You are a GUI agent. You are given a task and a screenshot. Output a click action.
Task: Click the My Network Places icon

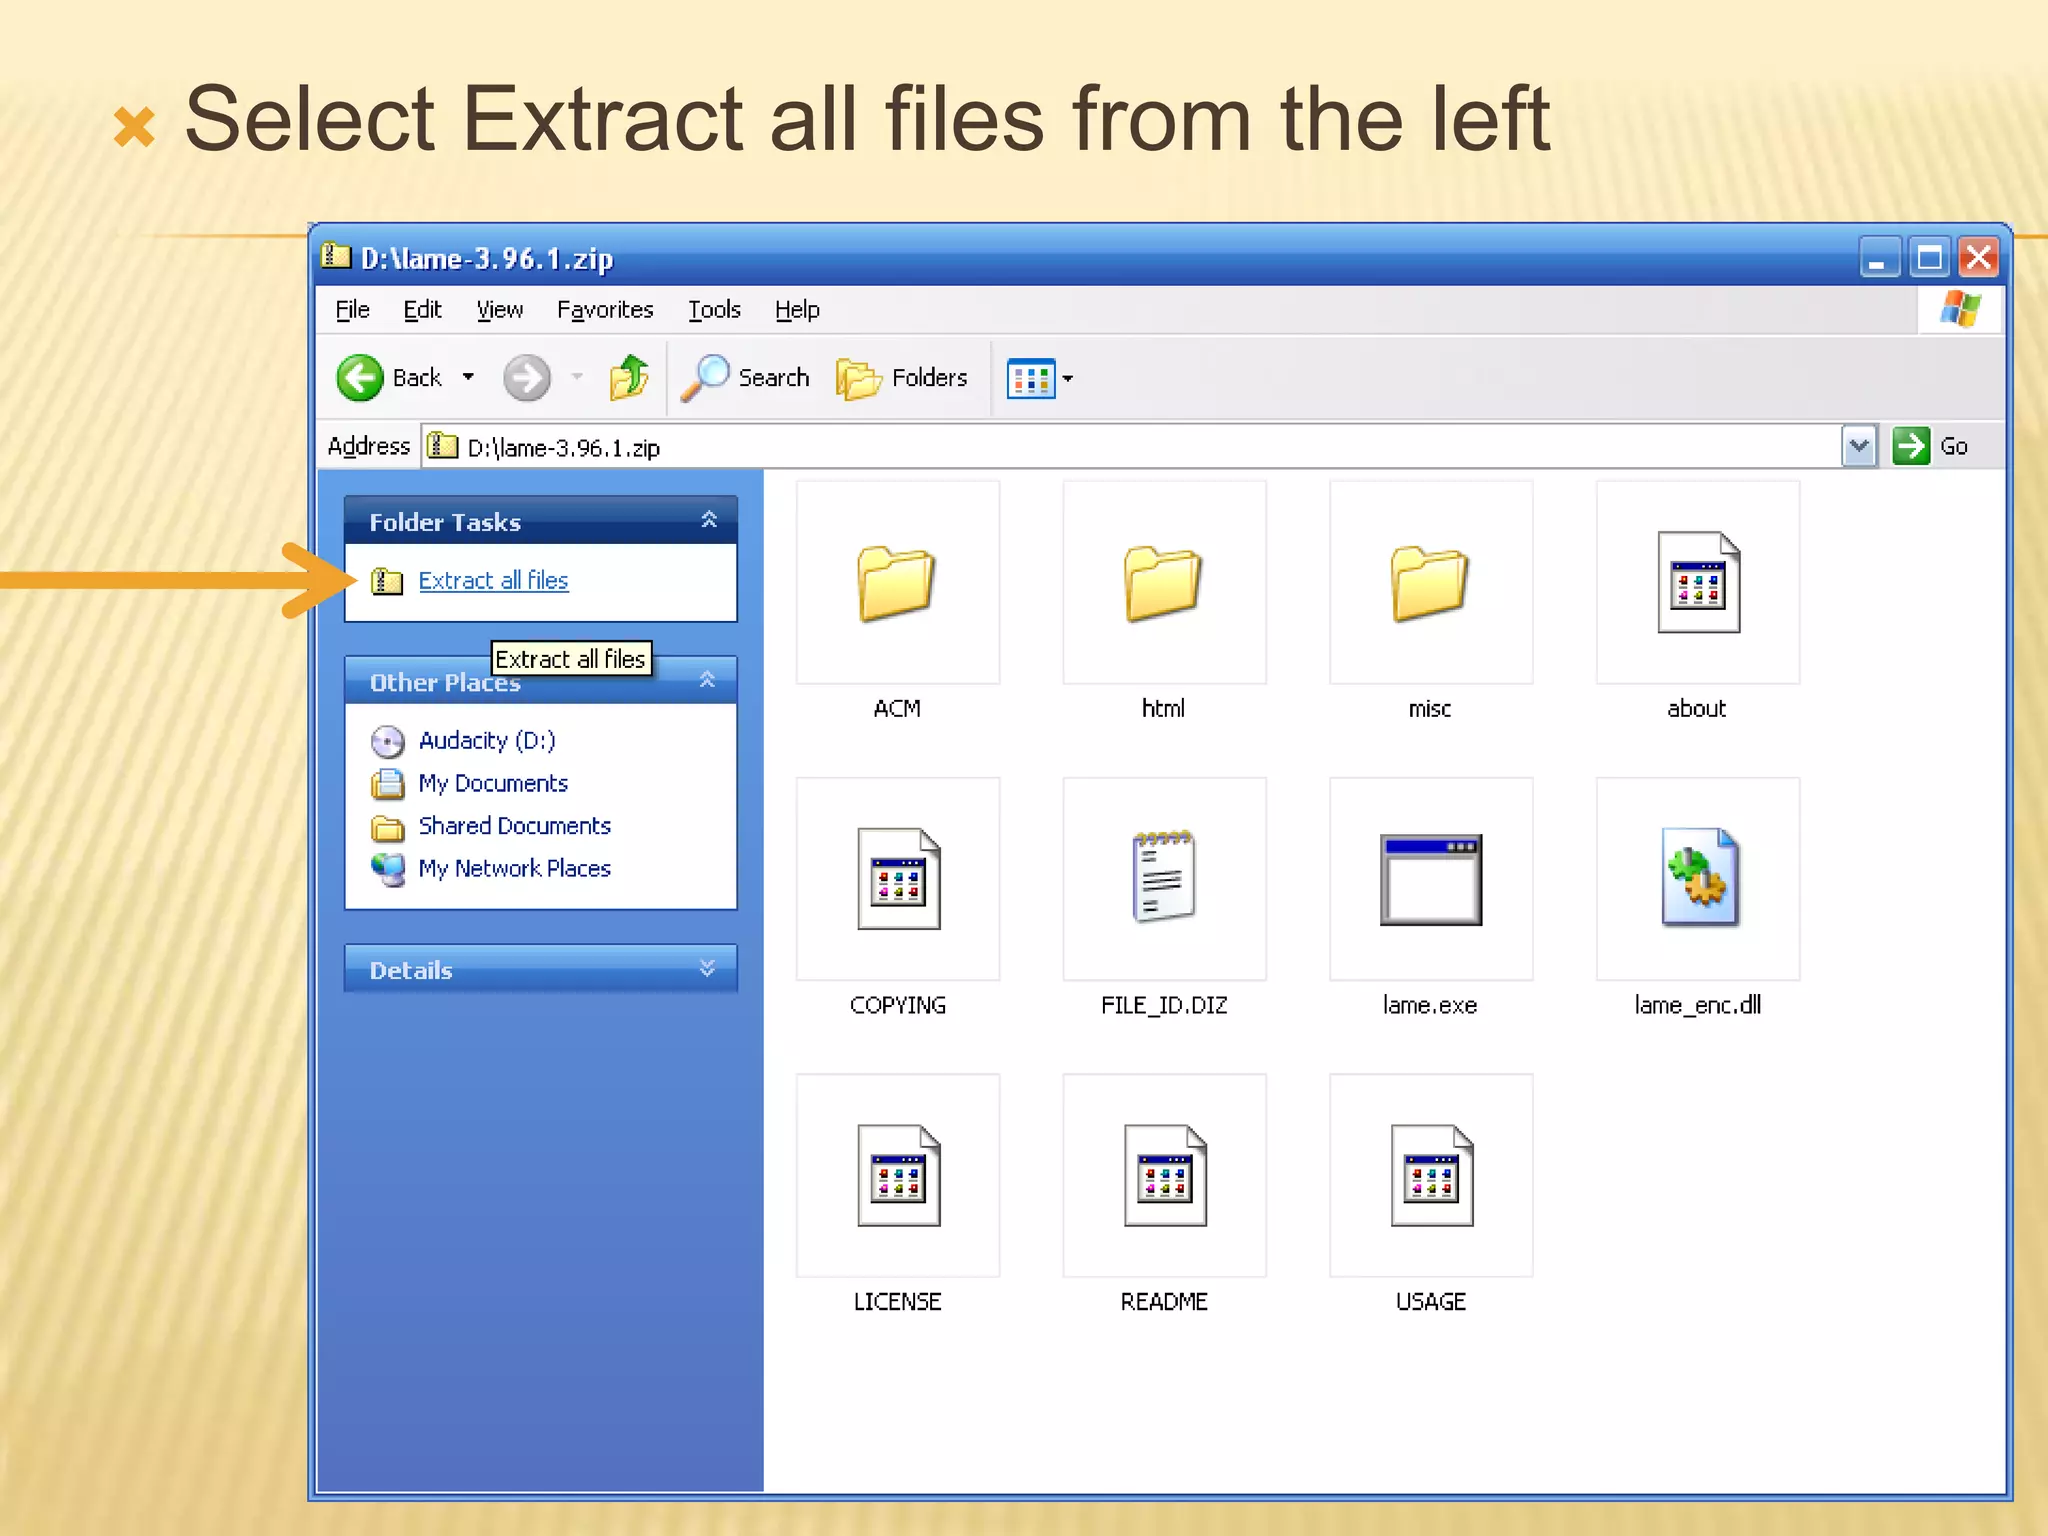tap(387, 870)
